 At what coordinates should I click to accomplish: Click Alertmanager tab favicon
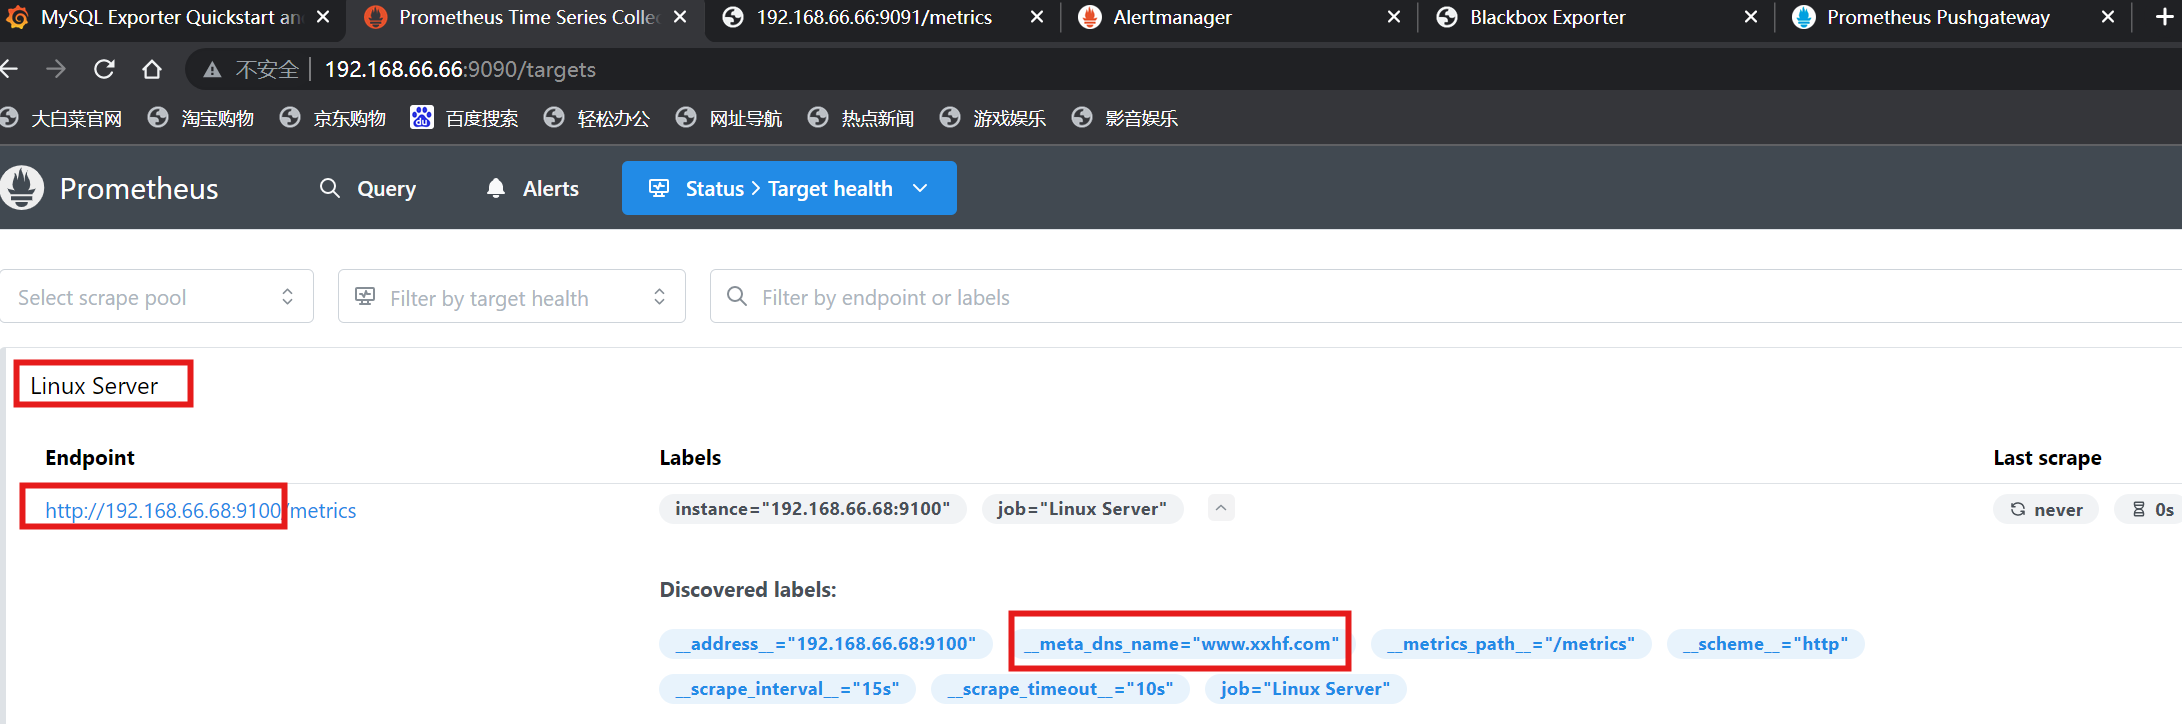[x=1090, y=17]
